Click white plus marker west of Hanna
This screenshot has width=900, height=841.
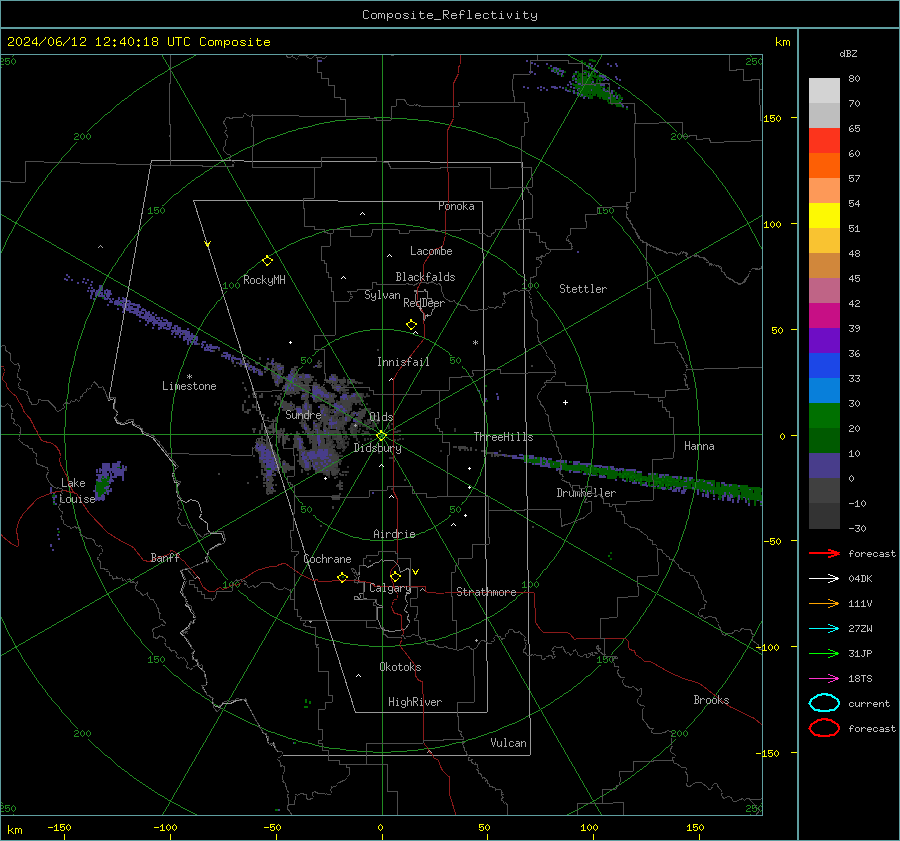pos(565,402)
